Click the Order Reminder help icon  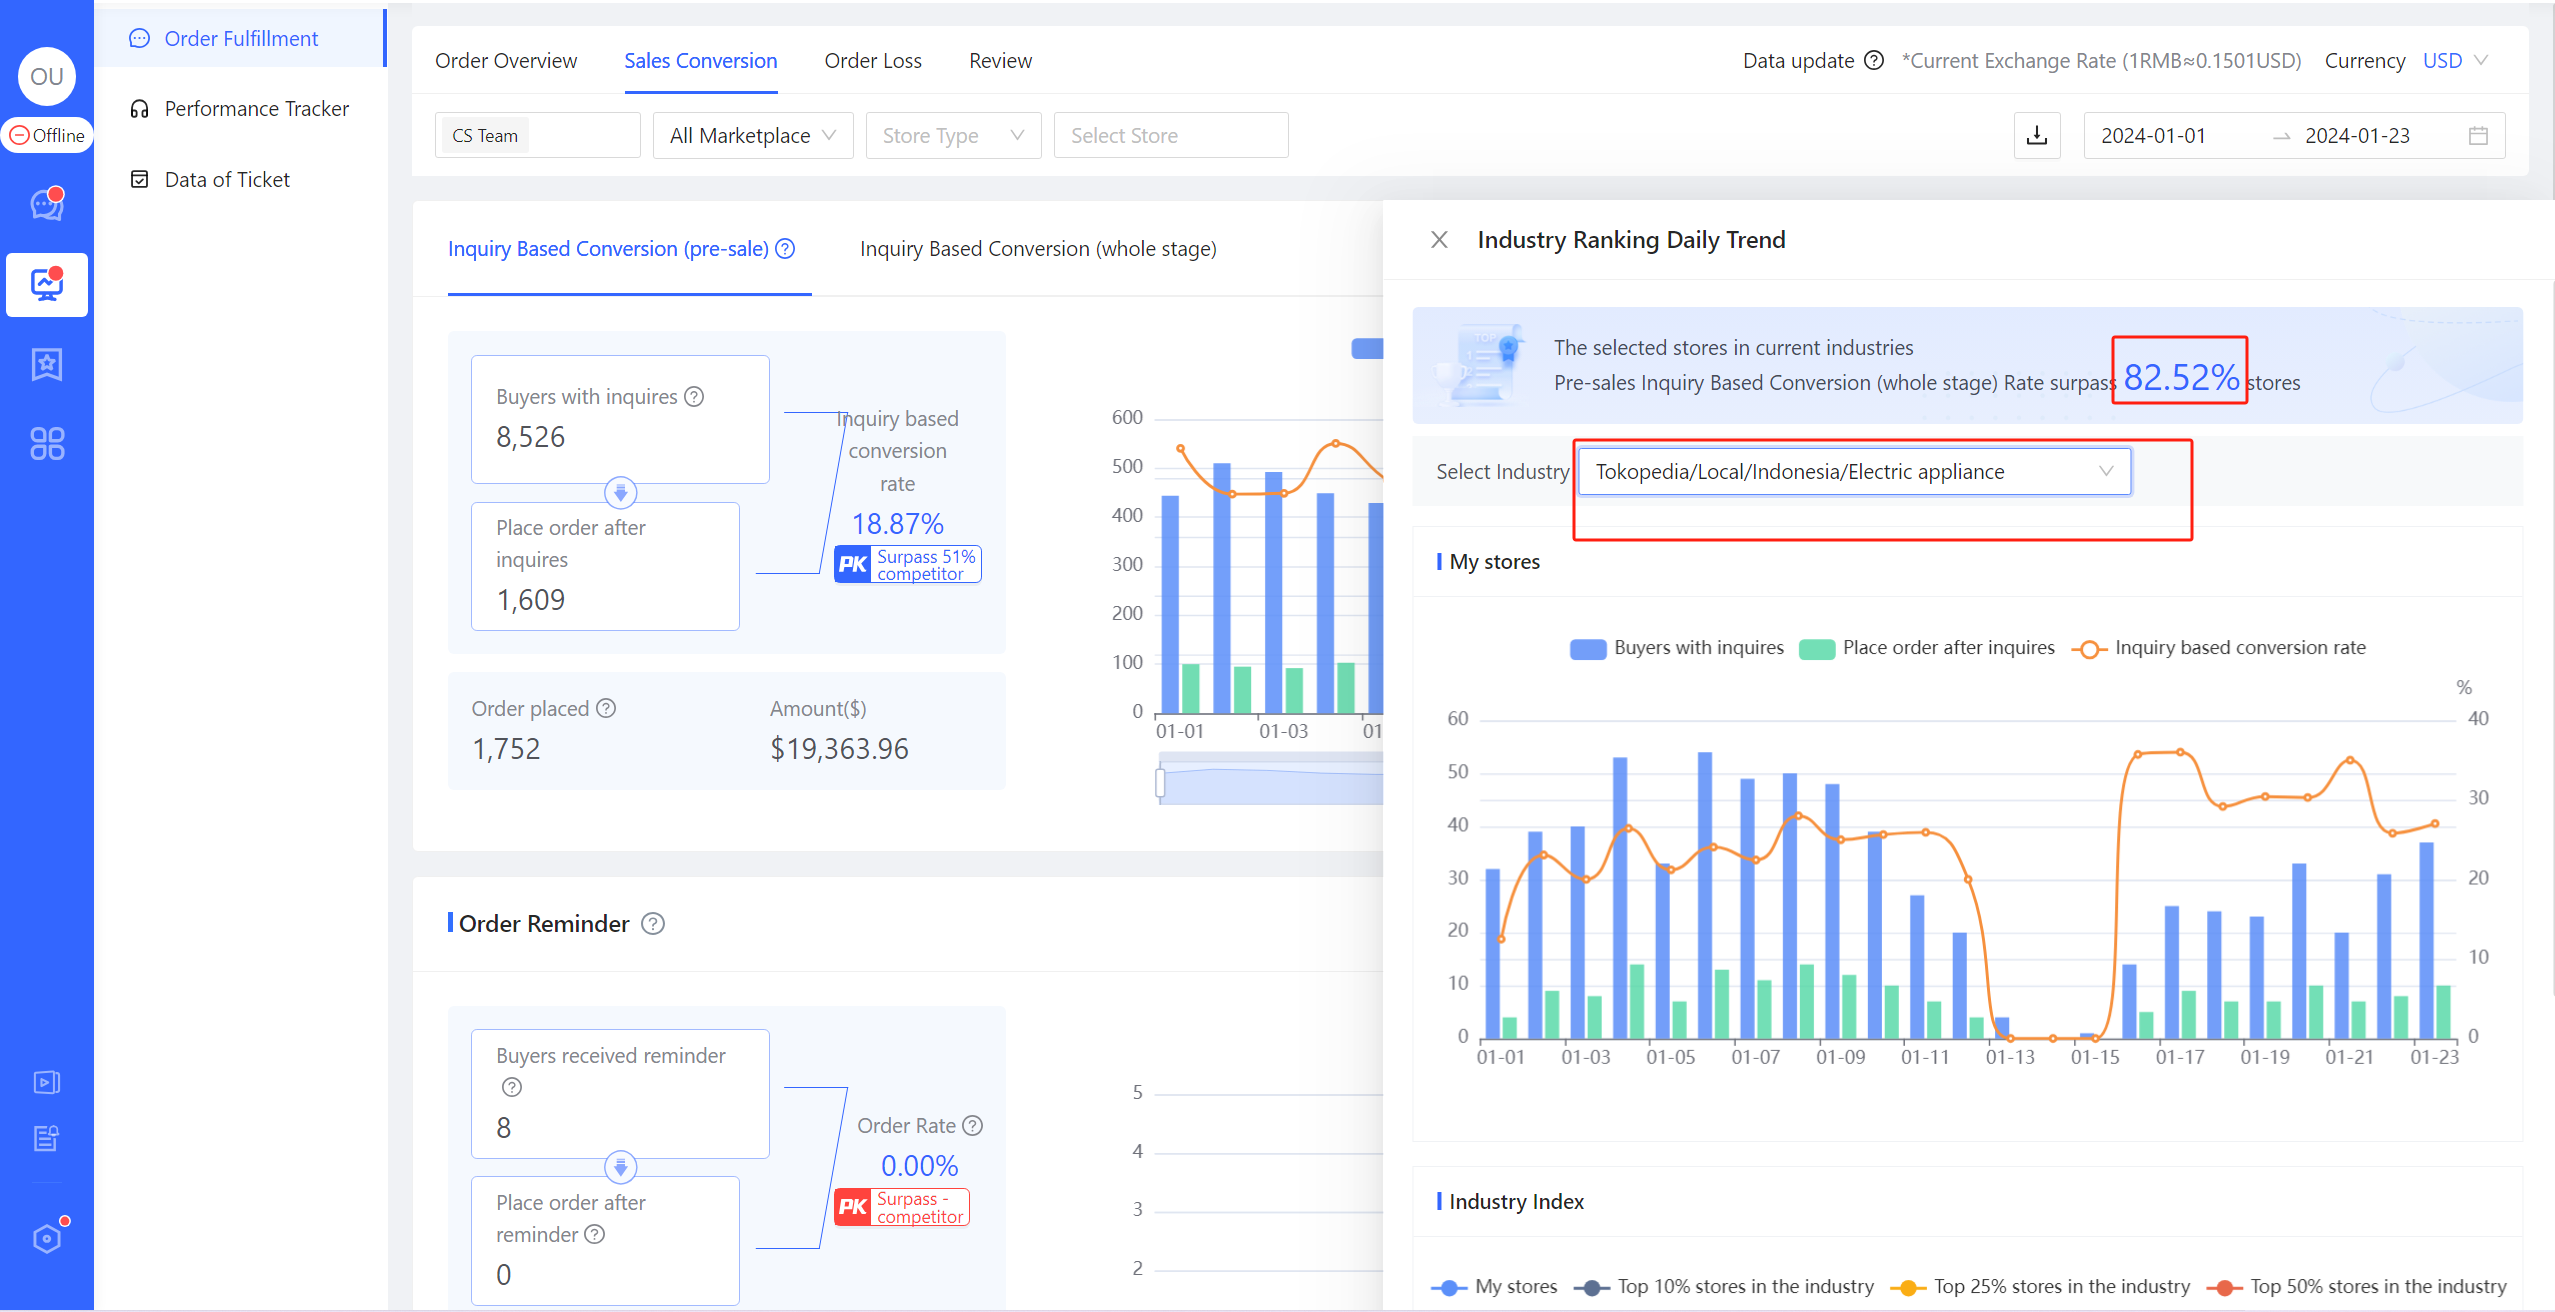click(x=653, y=924)
